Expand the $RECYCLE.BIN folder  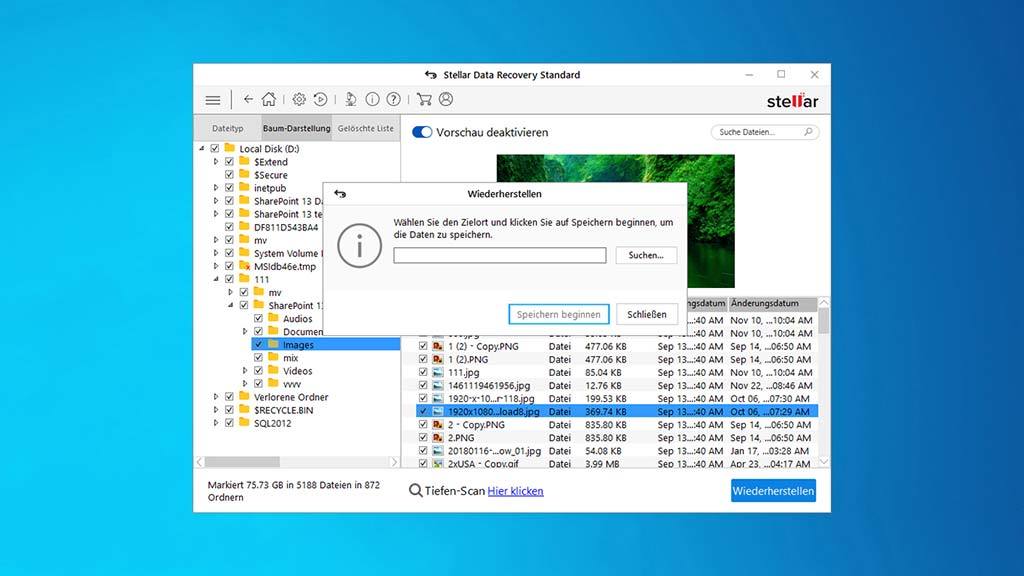(x=215, y=410)
